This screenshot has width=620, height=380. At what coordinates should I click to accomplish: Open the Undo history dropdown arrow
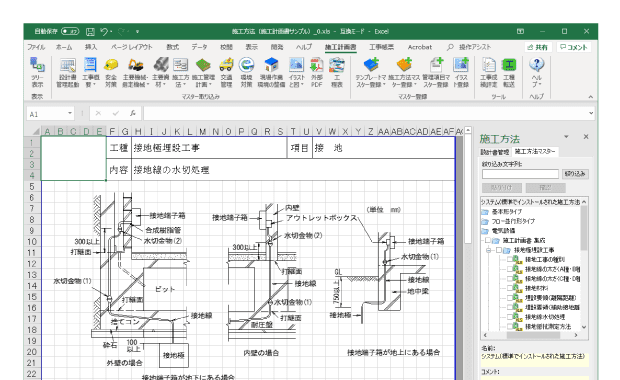(111, 32)
